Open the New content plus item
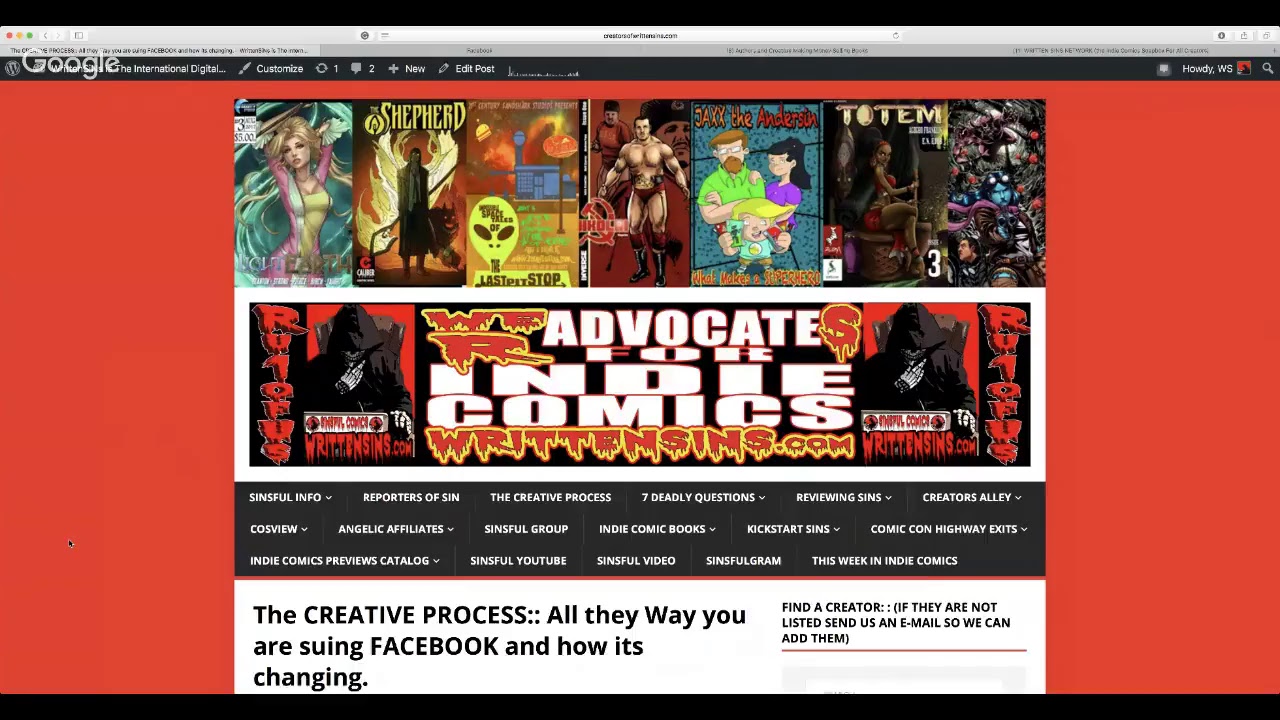The width and height of the screenshot is (1280, 720). pyautogui.click(x=407, y=69)
